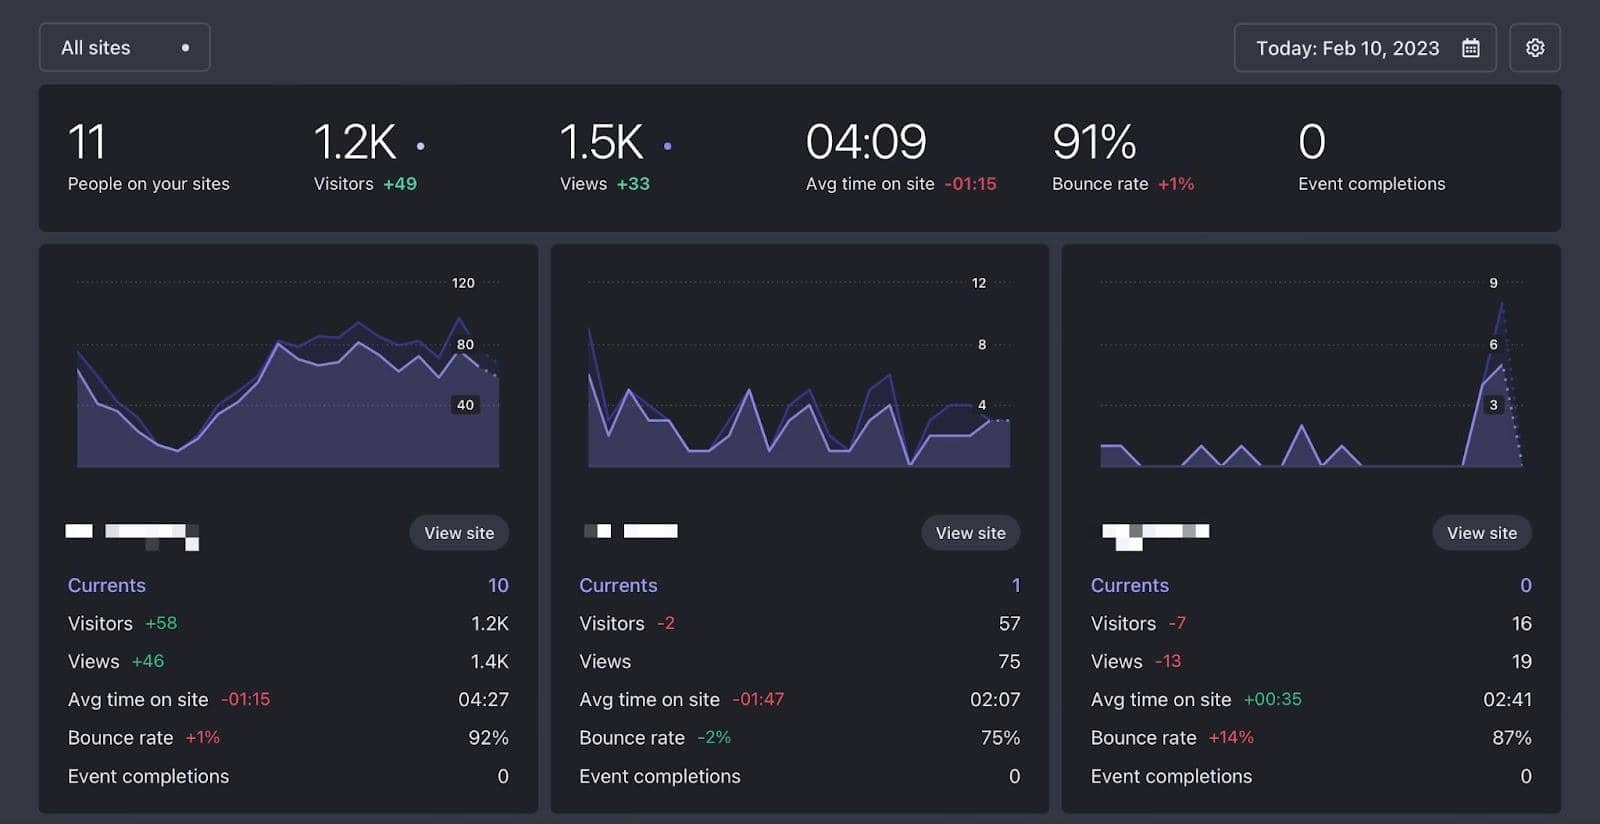1600x824 pixels.
Task: Click the dot indicator next to 1.2K Visitors
Action: point(420,146)
